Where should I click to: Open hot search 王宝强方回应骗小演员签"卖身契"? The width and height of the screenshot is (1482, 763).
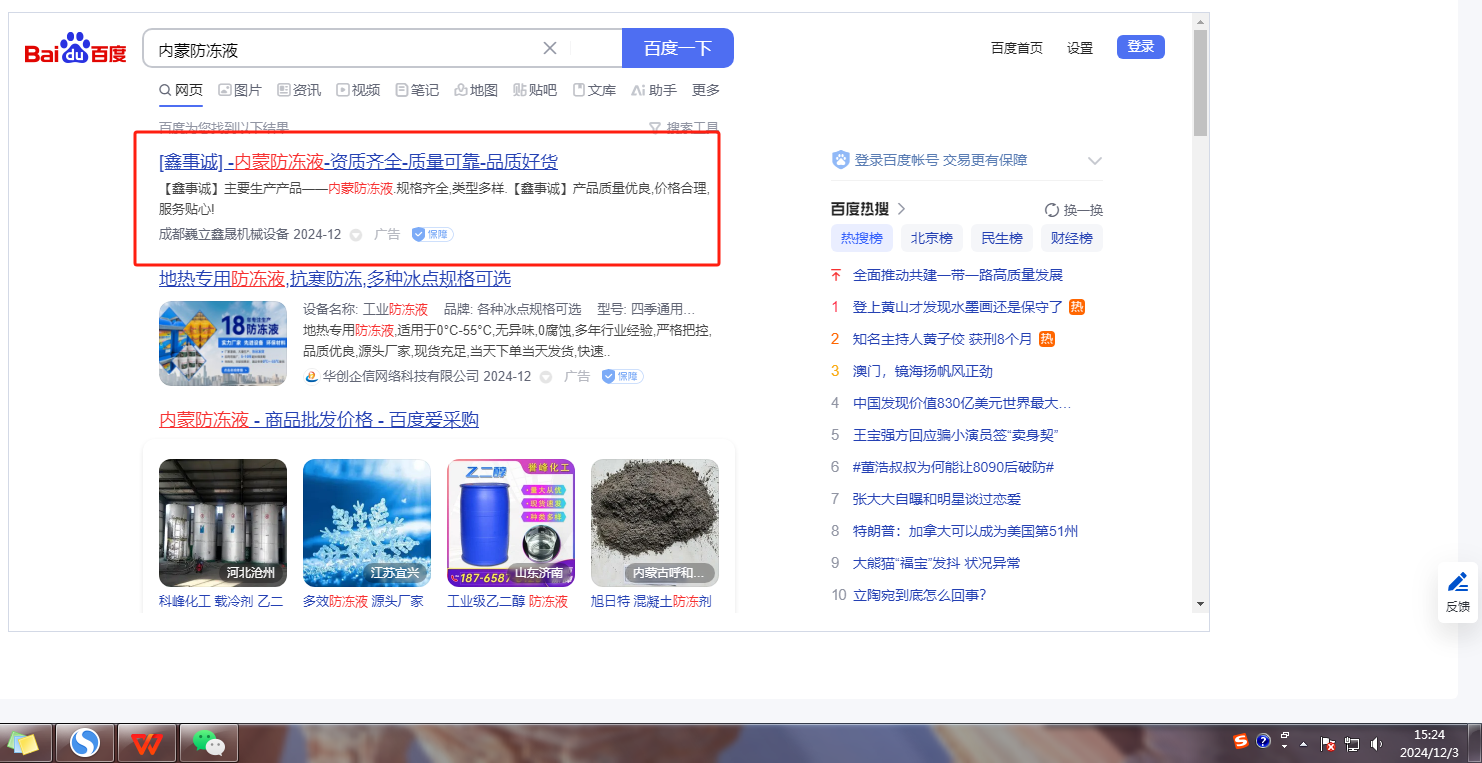(x=956, y=435)
